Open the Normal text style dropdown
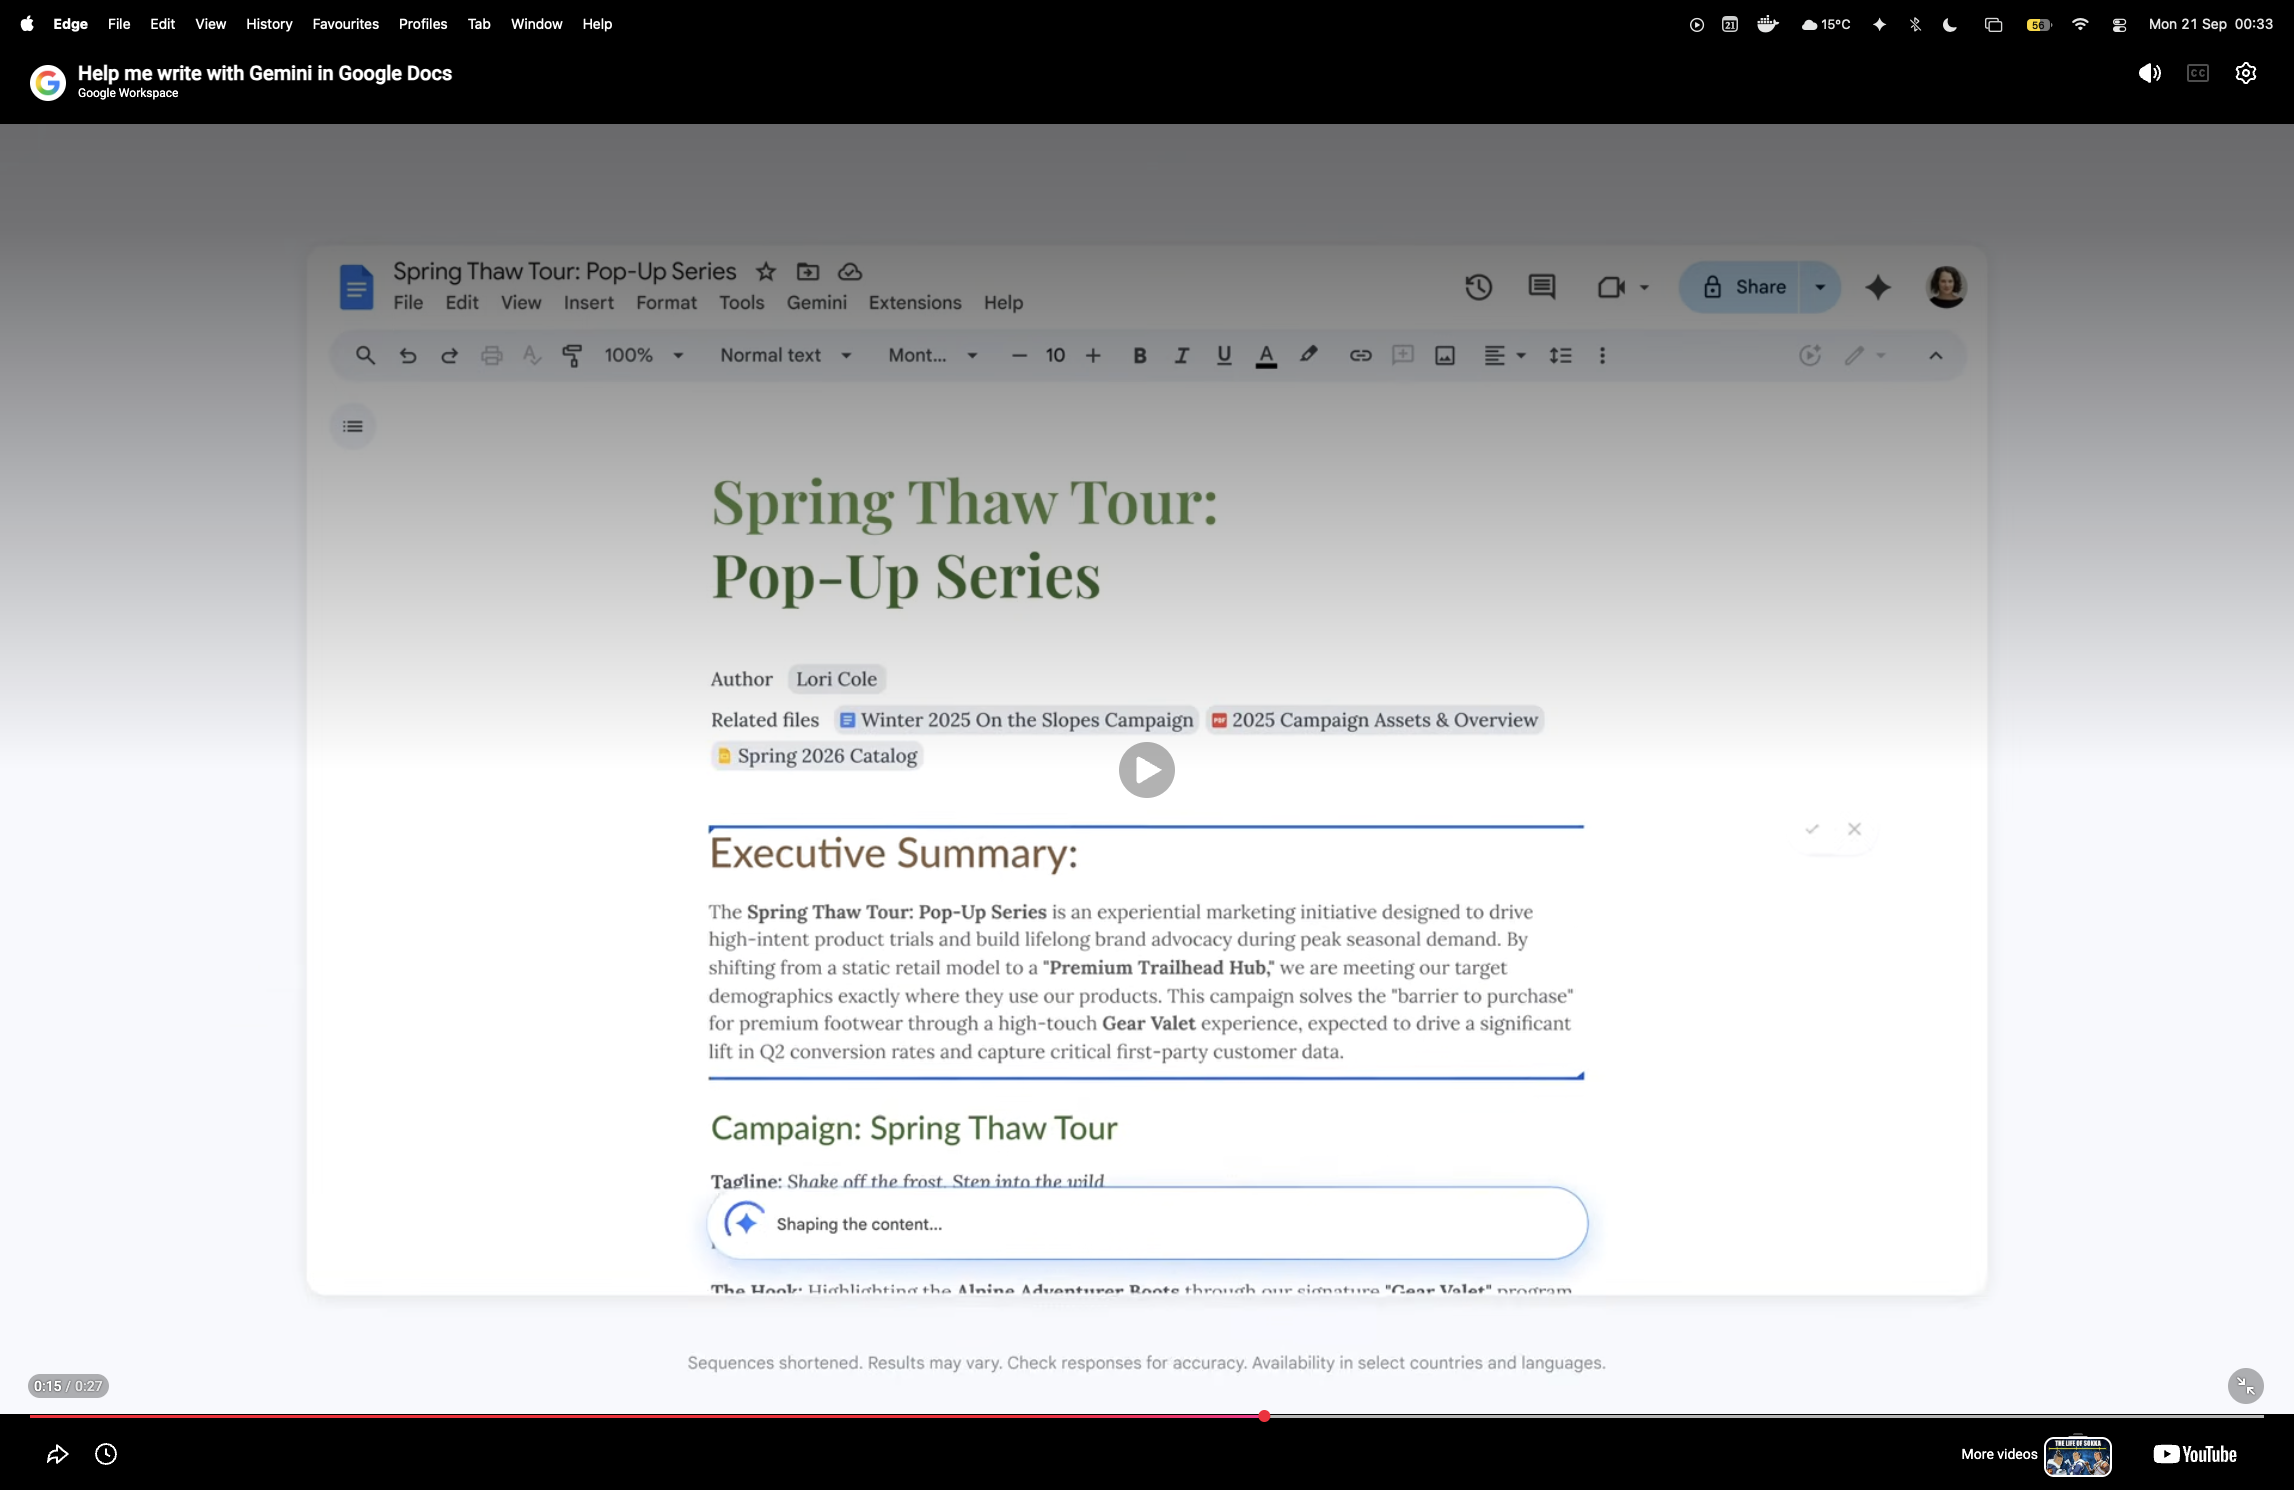2294x1490 pixels. coord(786,355)
